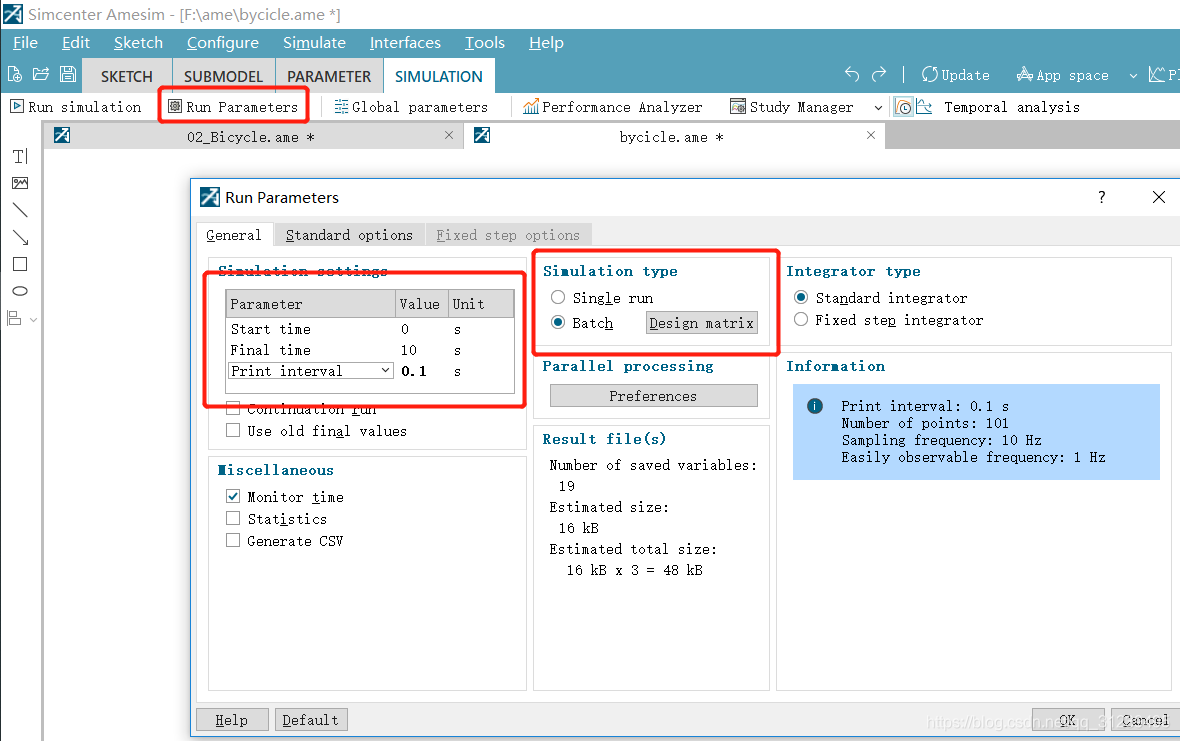Select the line drawing tool
The image size is (1180, 741).
tap(20, 210)
